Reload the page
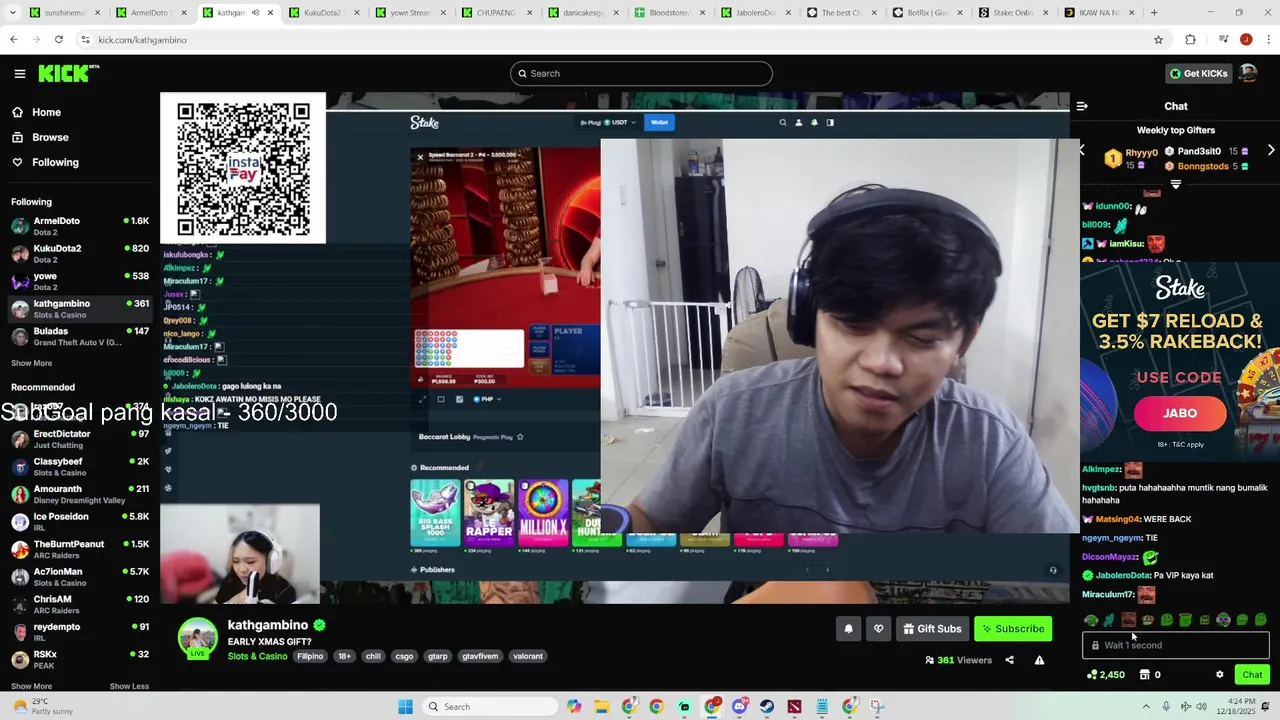The image size is (1280, 720). (x=59, y=39)
